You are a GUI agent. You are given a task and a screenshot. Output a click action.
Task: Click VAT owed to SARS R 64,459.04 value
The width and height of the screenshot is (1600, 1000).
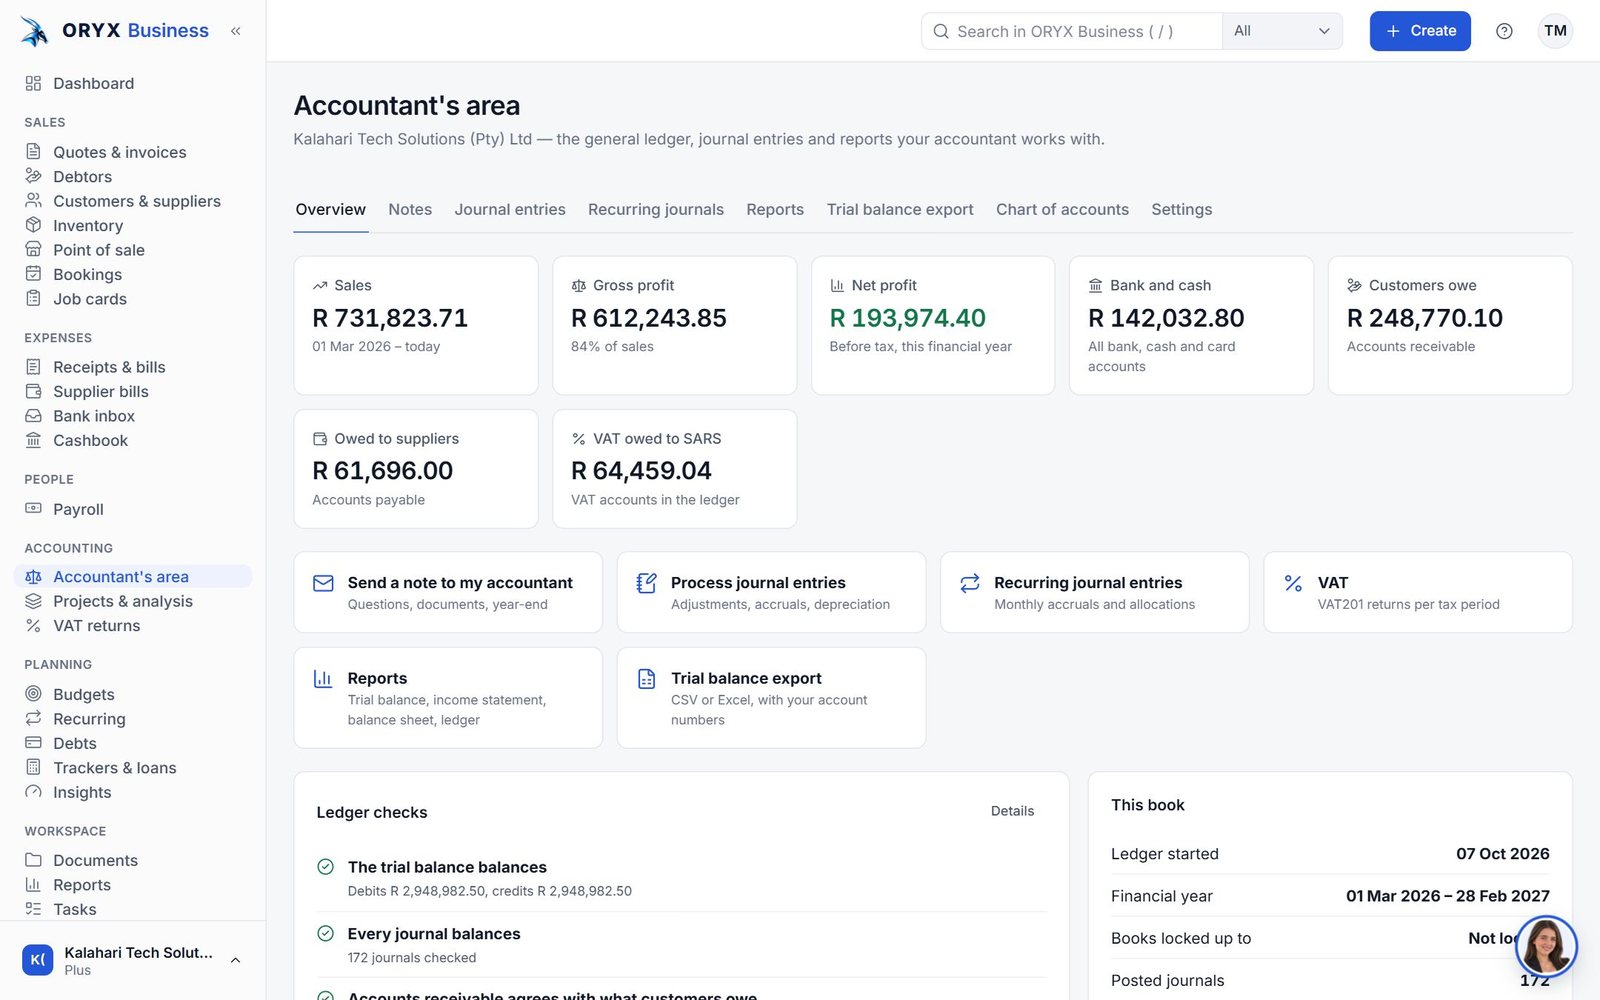click(x=641, y=470)
